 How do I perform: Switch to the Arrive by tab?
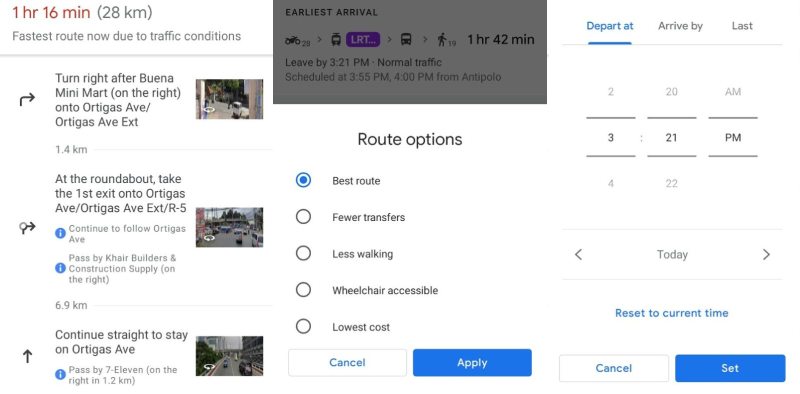click(x=680, y=26)
